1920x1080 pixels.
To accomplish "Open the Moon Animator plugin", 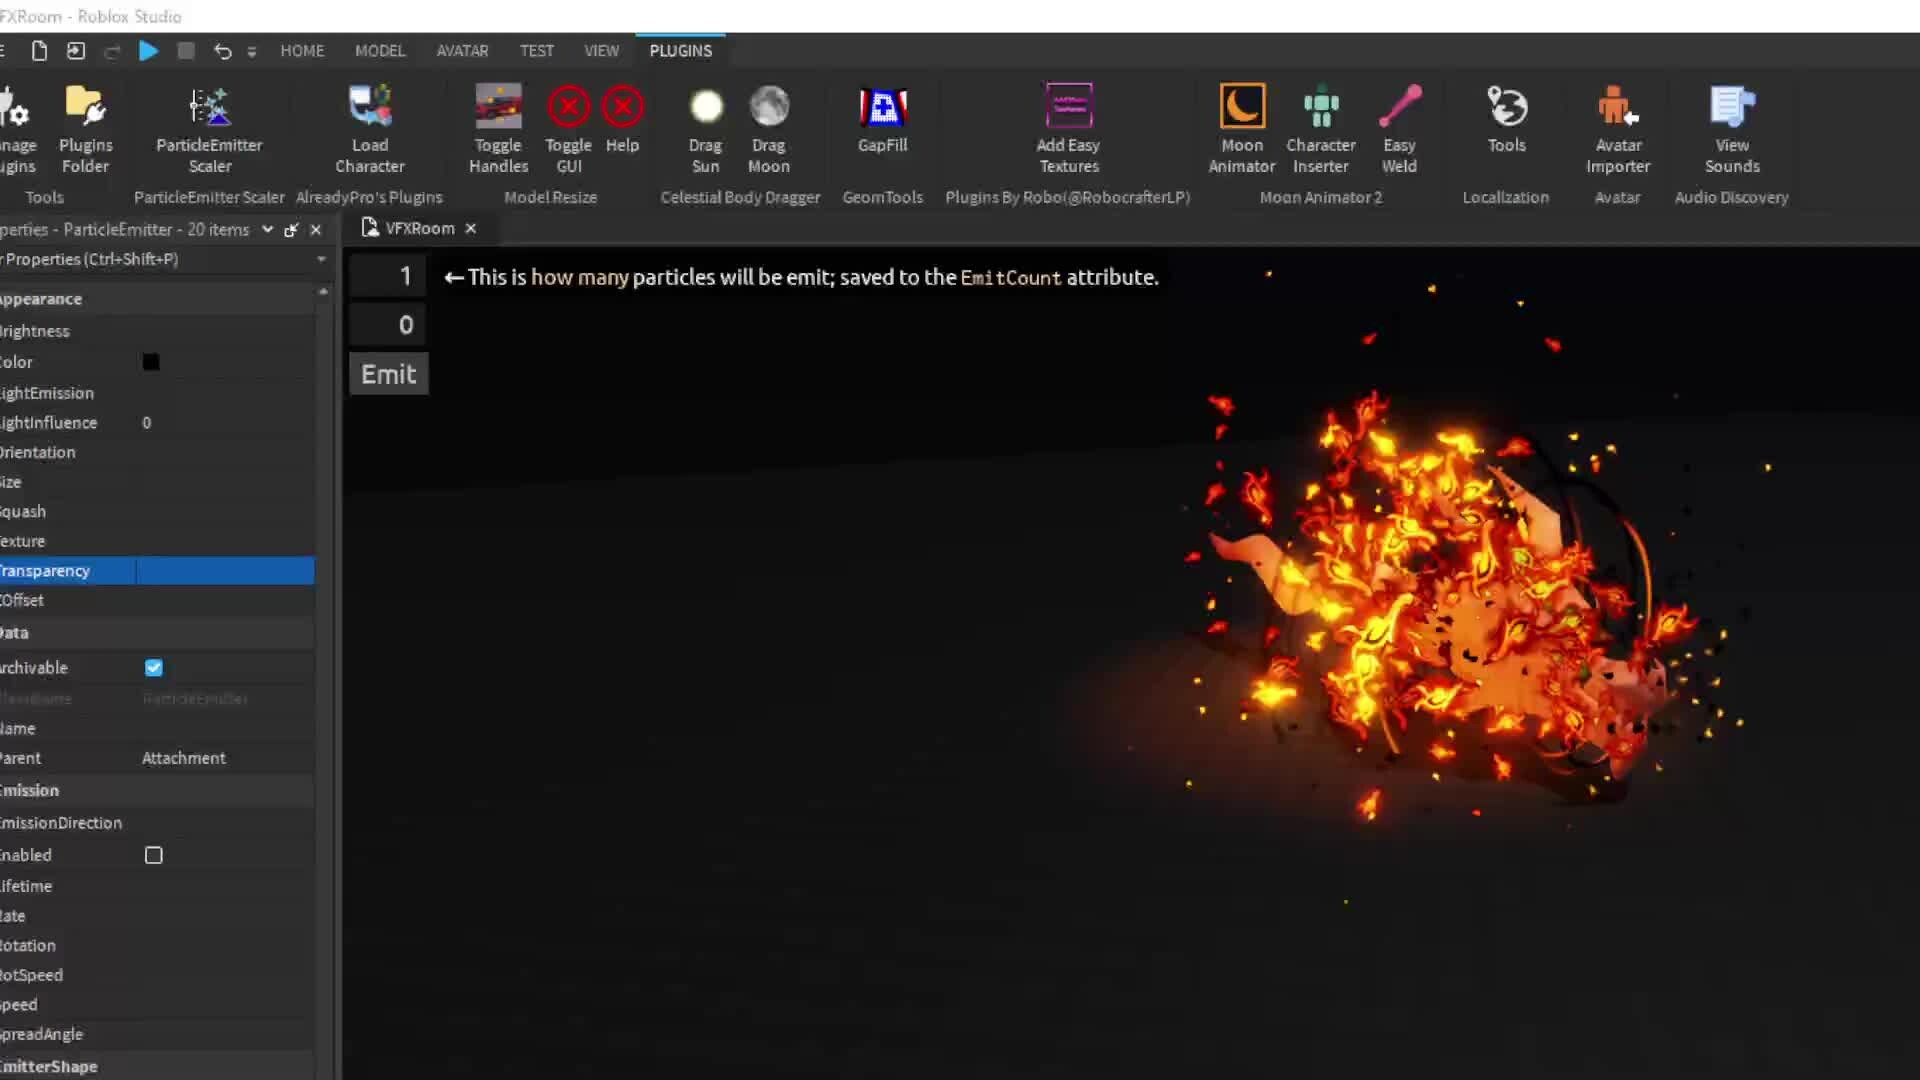I will click(1240, 128).
